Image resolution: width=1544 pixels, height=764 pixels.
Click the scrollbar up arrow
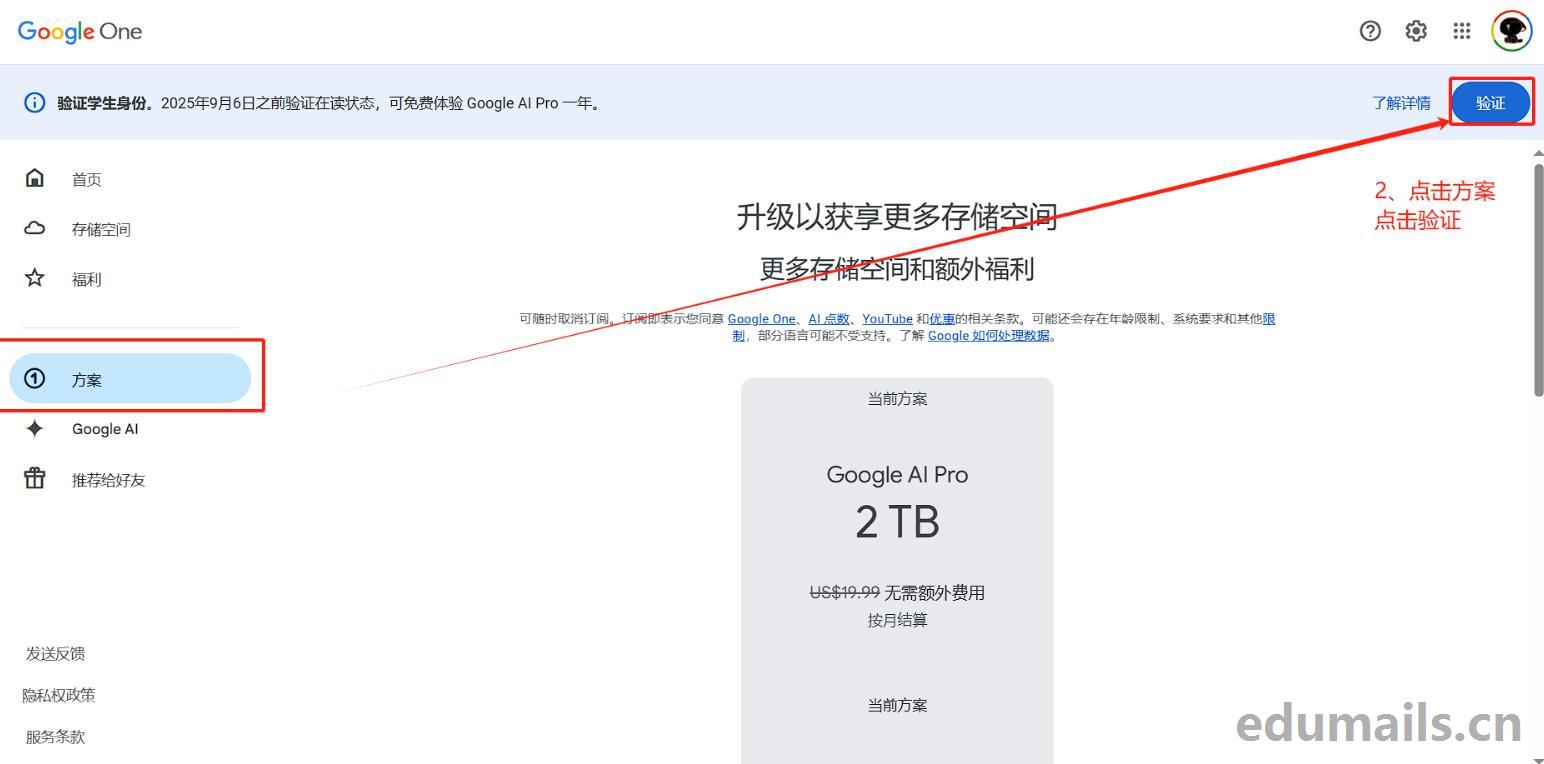click(1538, 152)
